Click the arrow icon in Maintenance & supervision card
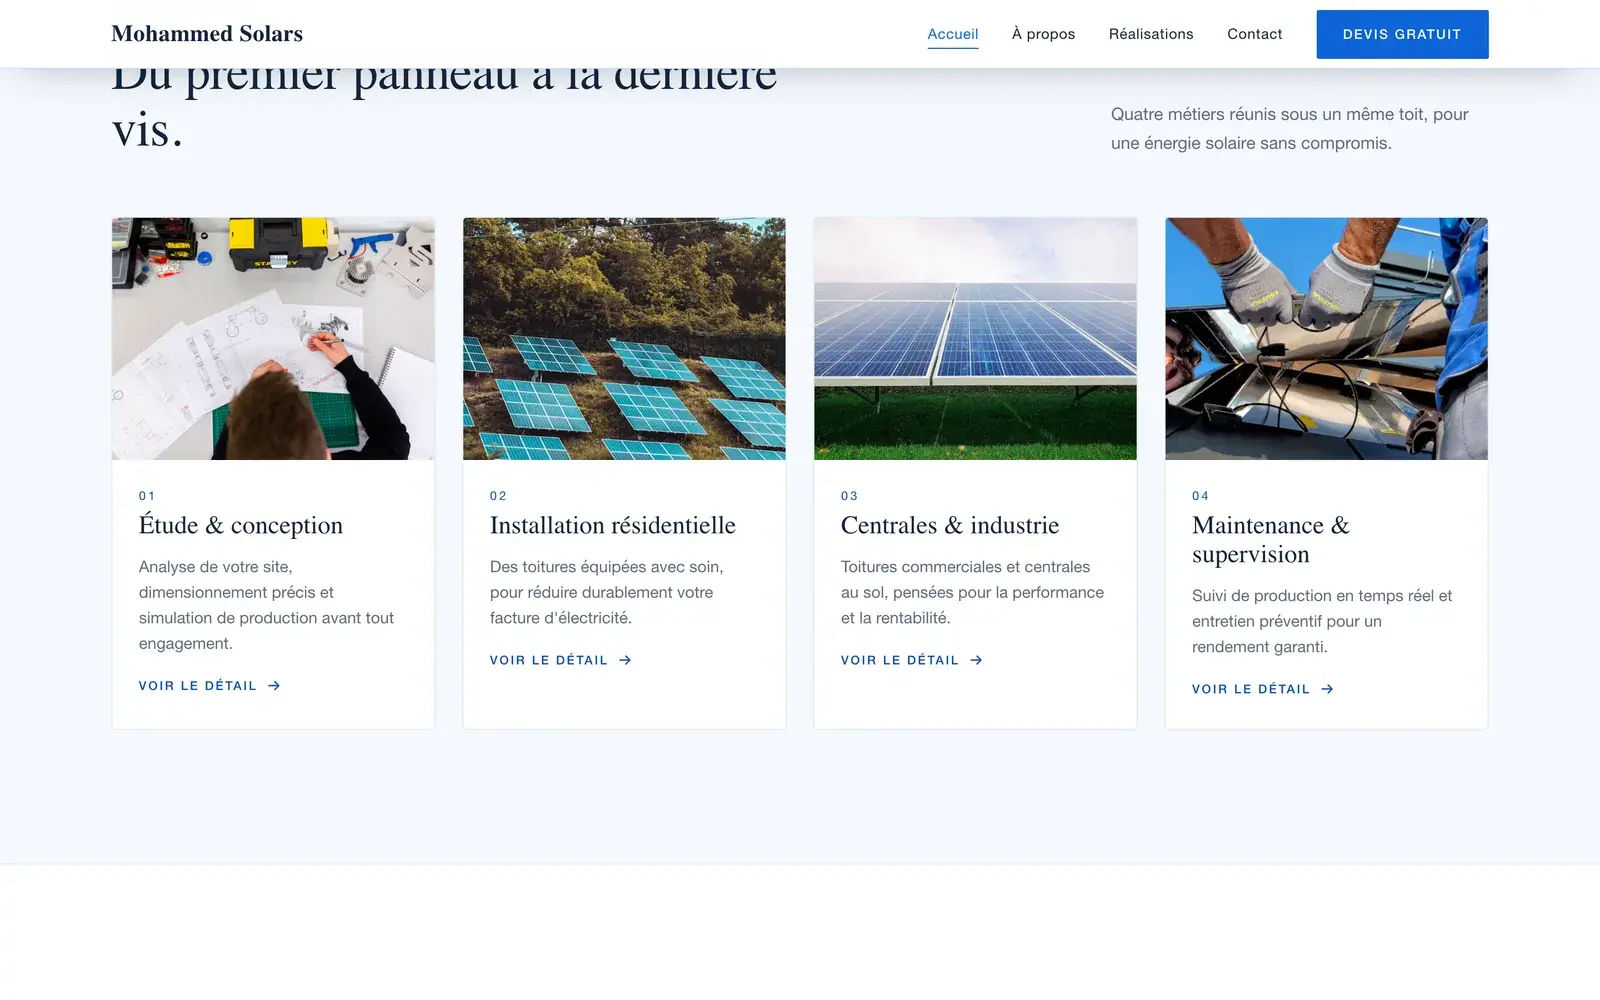Image resolution: width=1600 pixels, height=1000 pixels. click(x=1327, y=689)
